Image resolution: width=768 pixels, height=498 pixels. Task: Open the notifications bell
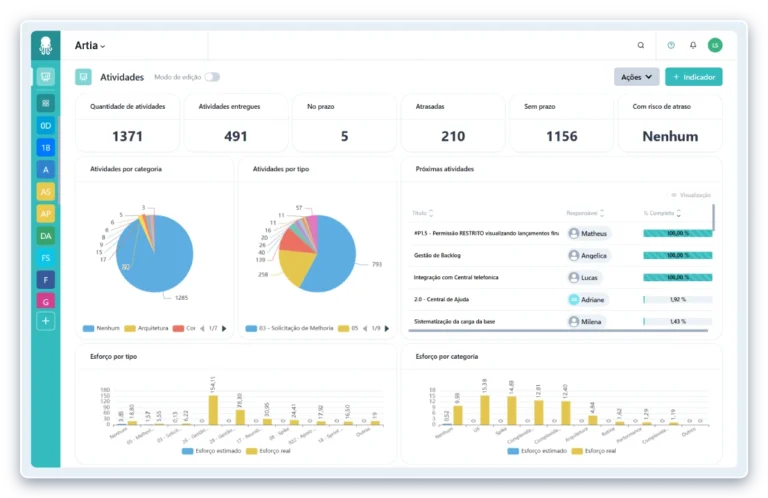click(x=693, y=45)
